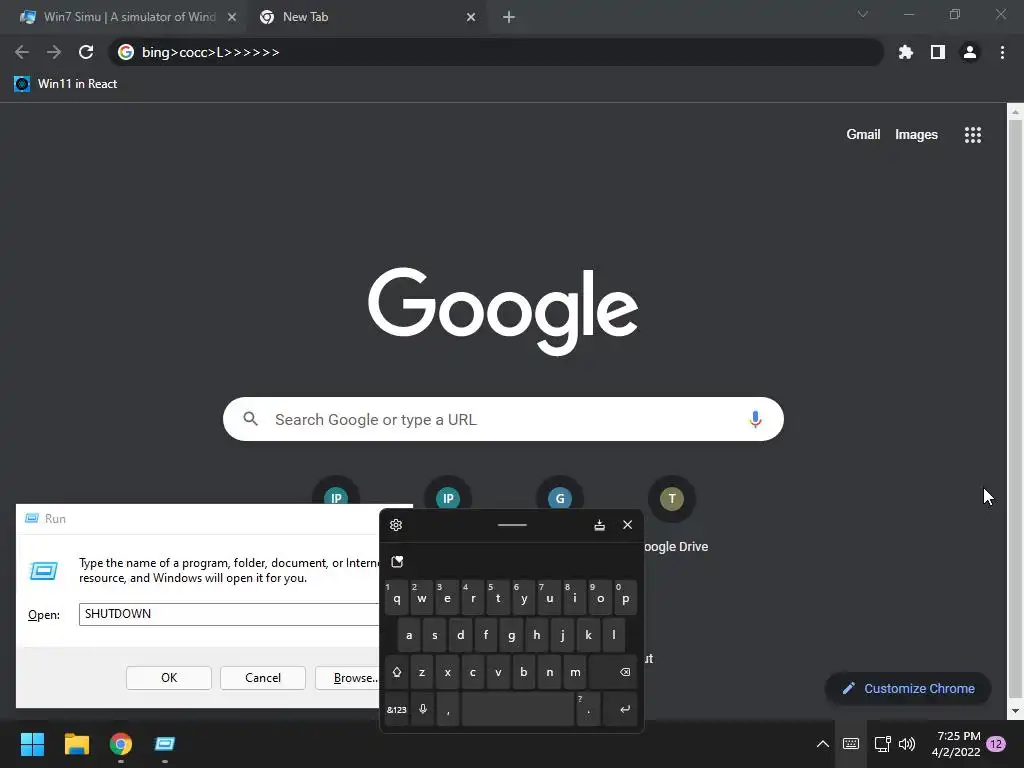This screenshot has width=1024, height=768.
Task: Click the Google search box
Action: 503,419
